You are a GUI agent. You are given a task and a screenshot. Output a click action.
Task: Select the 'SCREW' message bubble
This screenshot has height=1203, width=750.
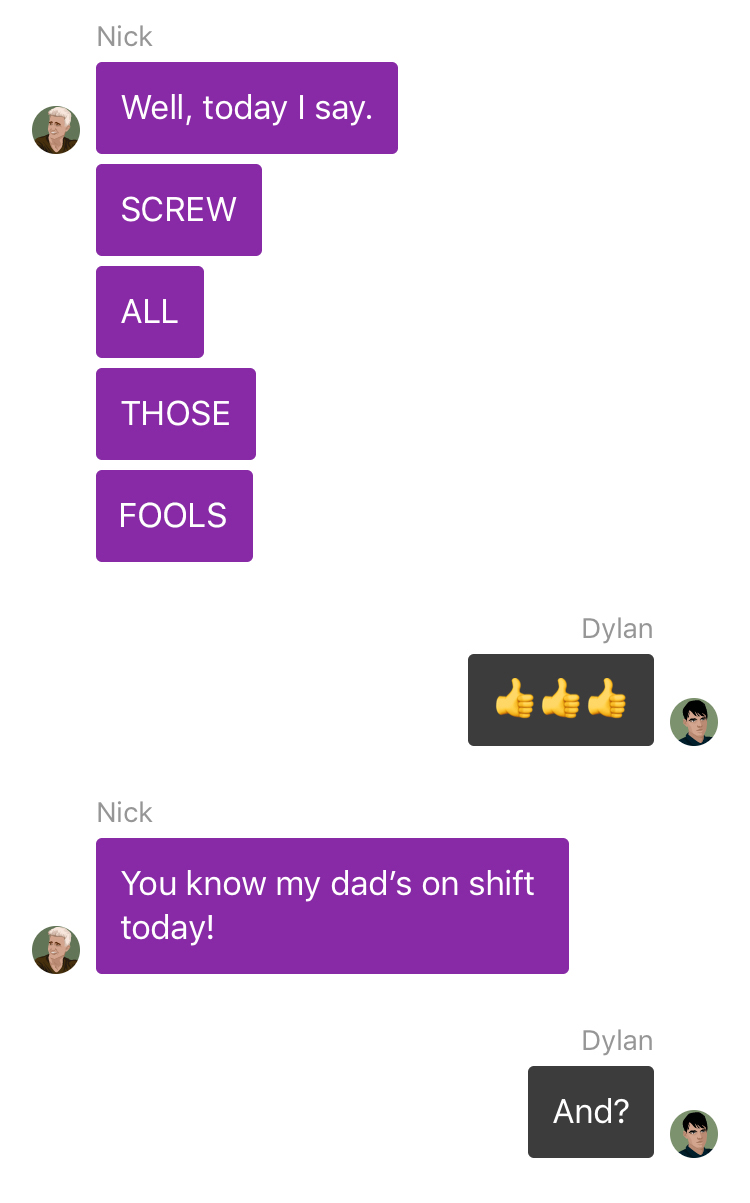(179, 210)
